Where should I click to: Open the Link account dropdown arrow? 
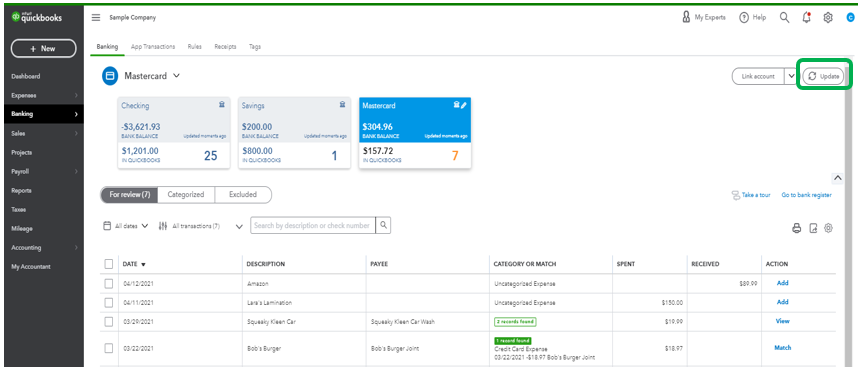(791, 76)
